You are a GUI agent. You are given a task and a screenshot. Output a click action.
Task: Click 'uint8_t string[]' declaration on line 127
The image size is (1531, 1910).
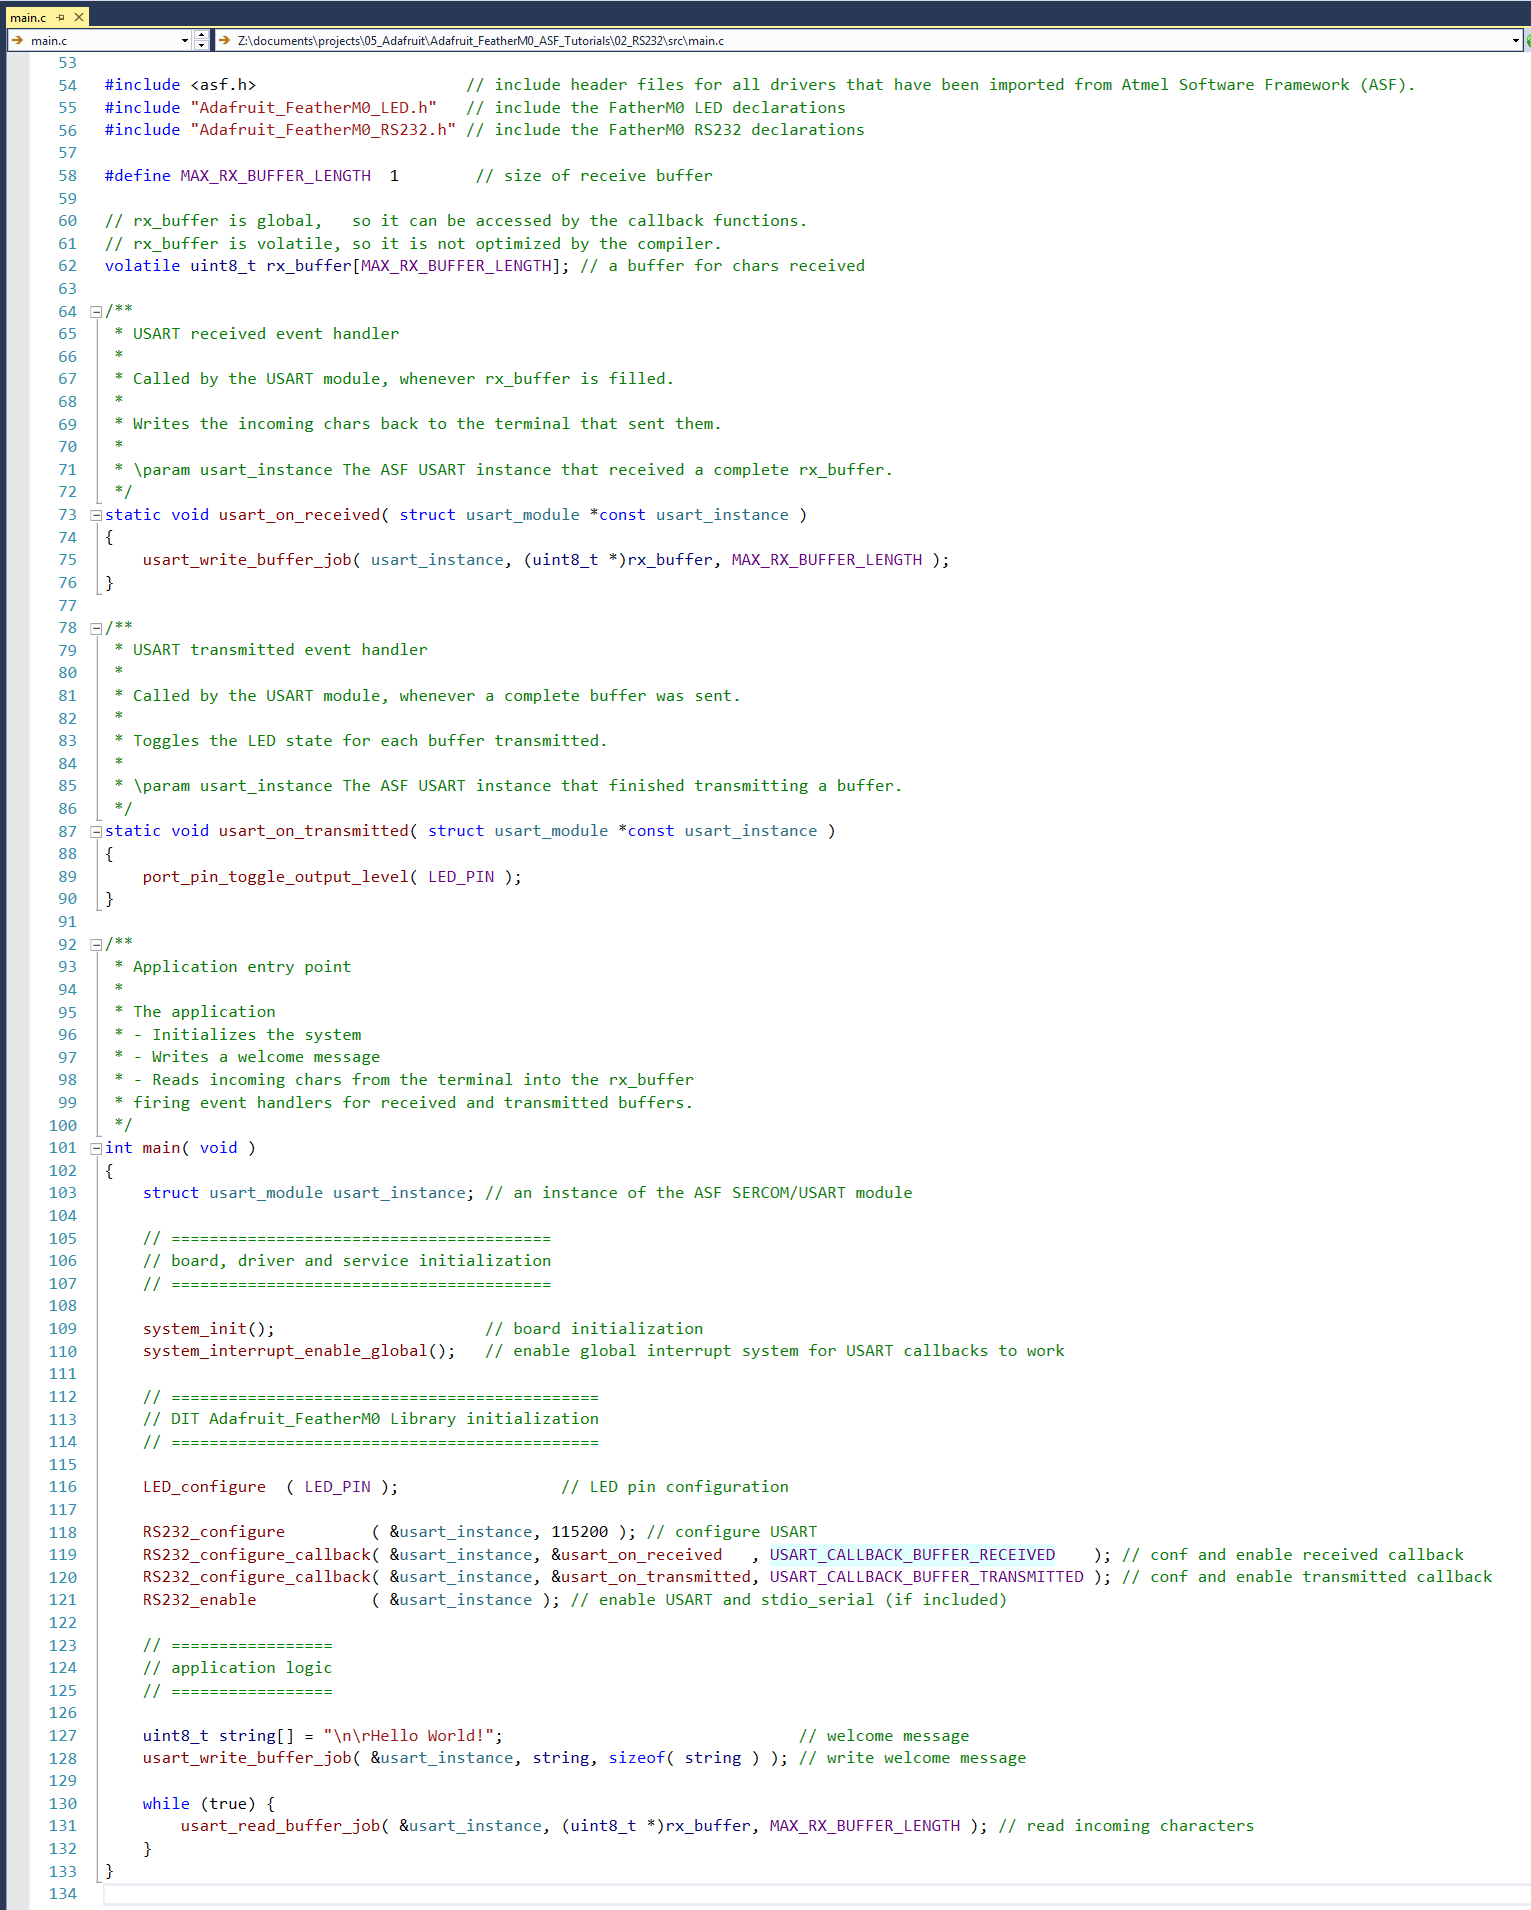[219, 1736]
